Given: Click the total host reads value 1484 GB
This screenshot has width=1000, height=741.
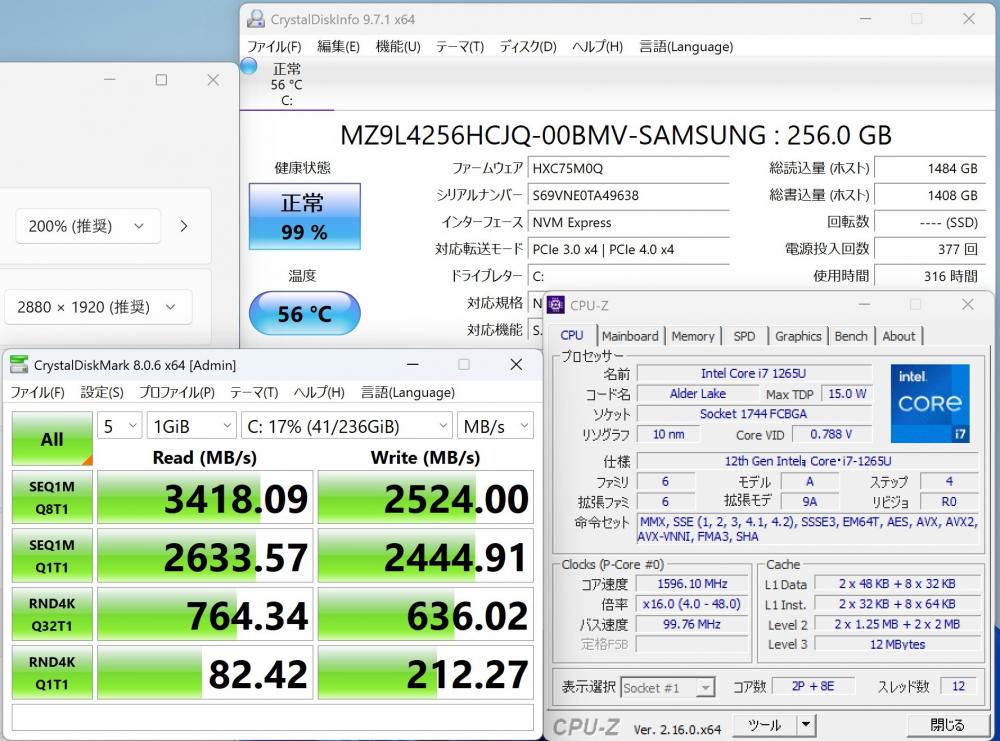Looking at the screenshot, I should 929,168.
